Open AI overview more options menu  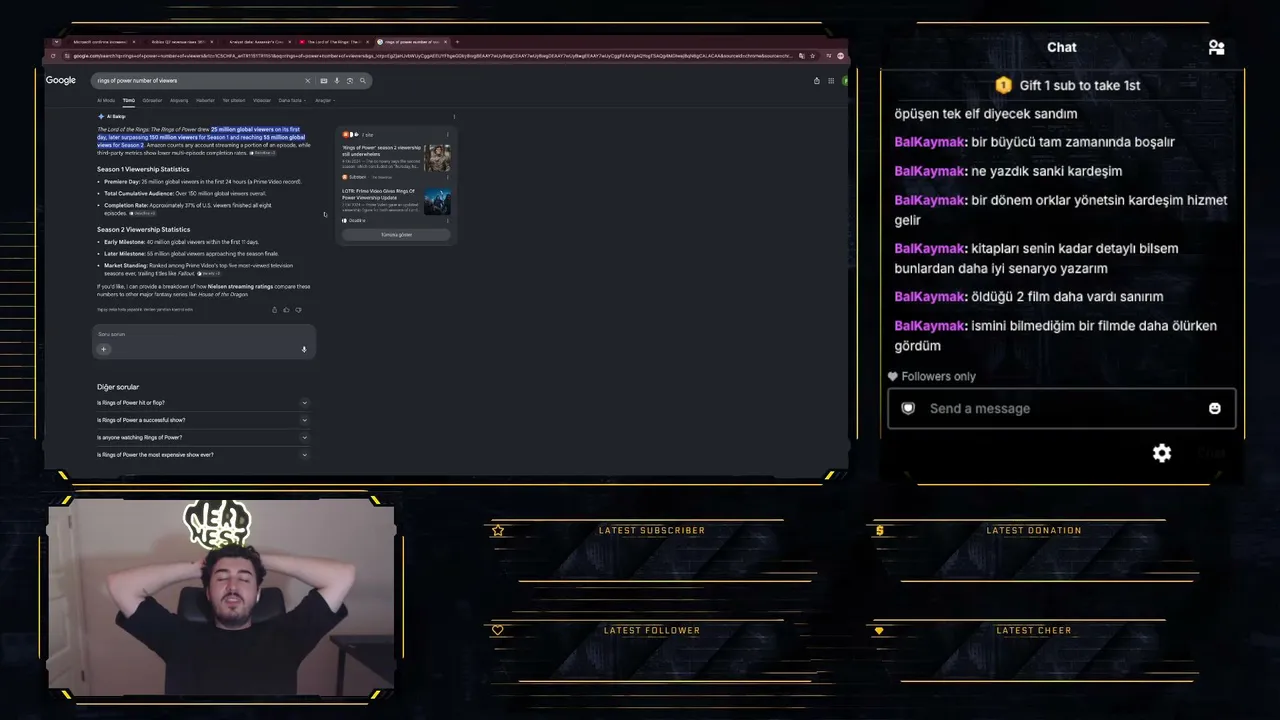coord(454,116)
